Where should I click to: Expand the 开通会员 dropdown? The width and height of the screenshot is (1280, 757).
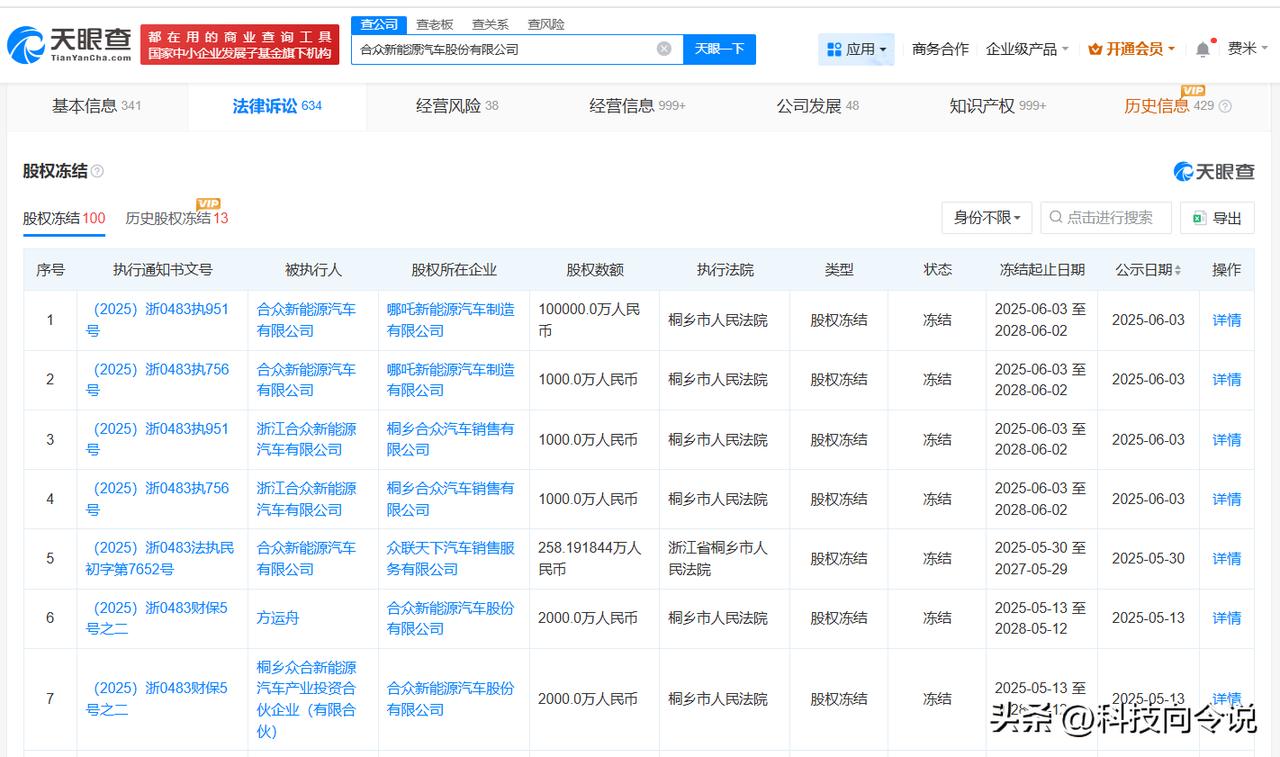(1131, 49)
